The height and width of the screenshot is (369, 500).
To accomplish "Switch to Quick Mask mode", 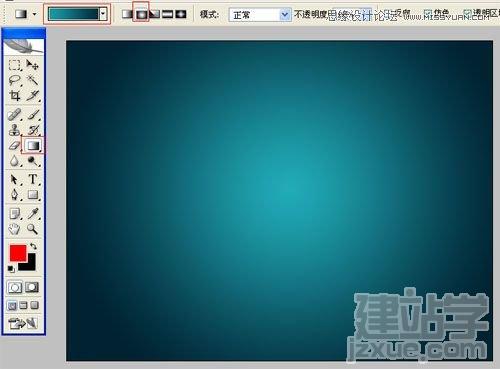I will (x=32, y=287).
